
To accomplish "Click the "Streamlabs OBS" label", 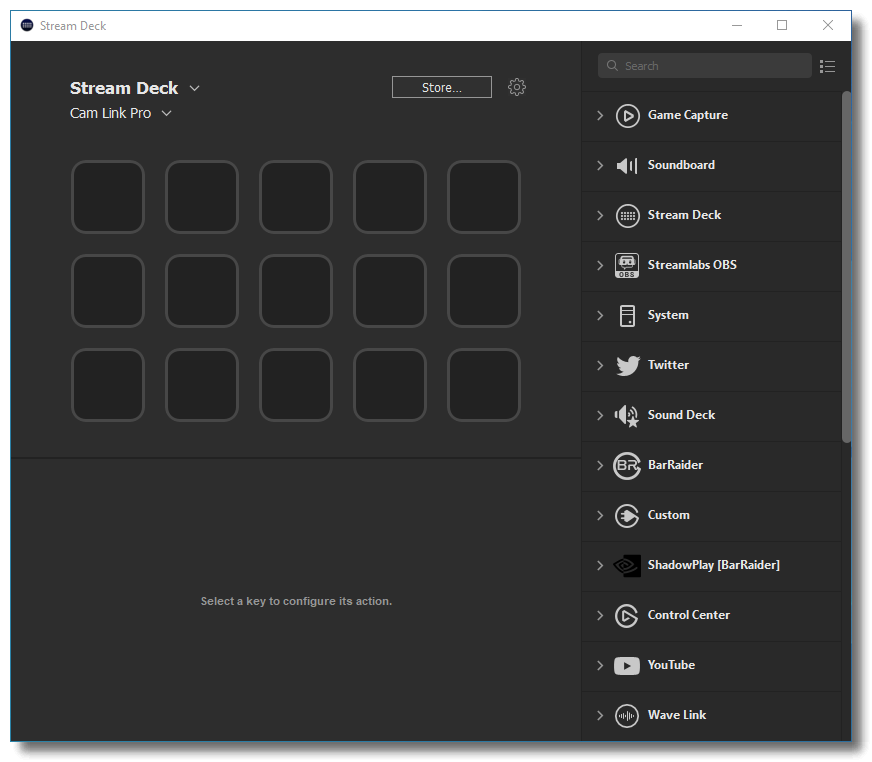I will [692, 265].
